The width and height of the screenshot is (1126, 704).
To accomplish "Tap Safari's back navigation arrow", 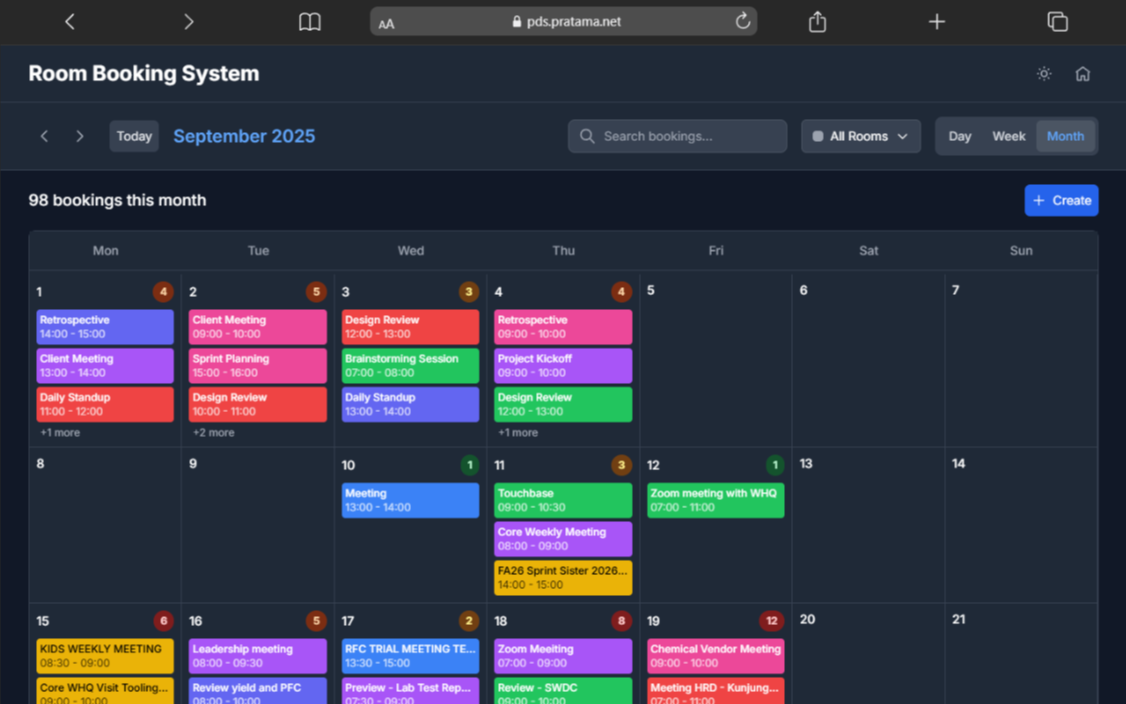I will [x=70, y=21].
